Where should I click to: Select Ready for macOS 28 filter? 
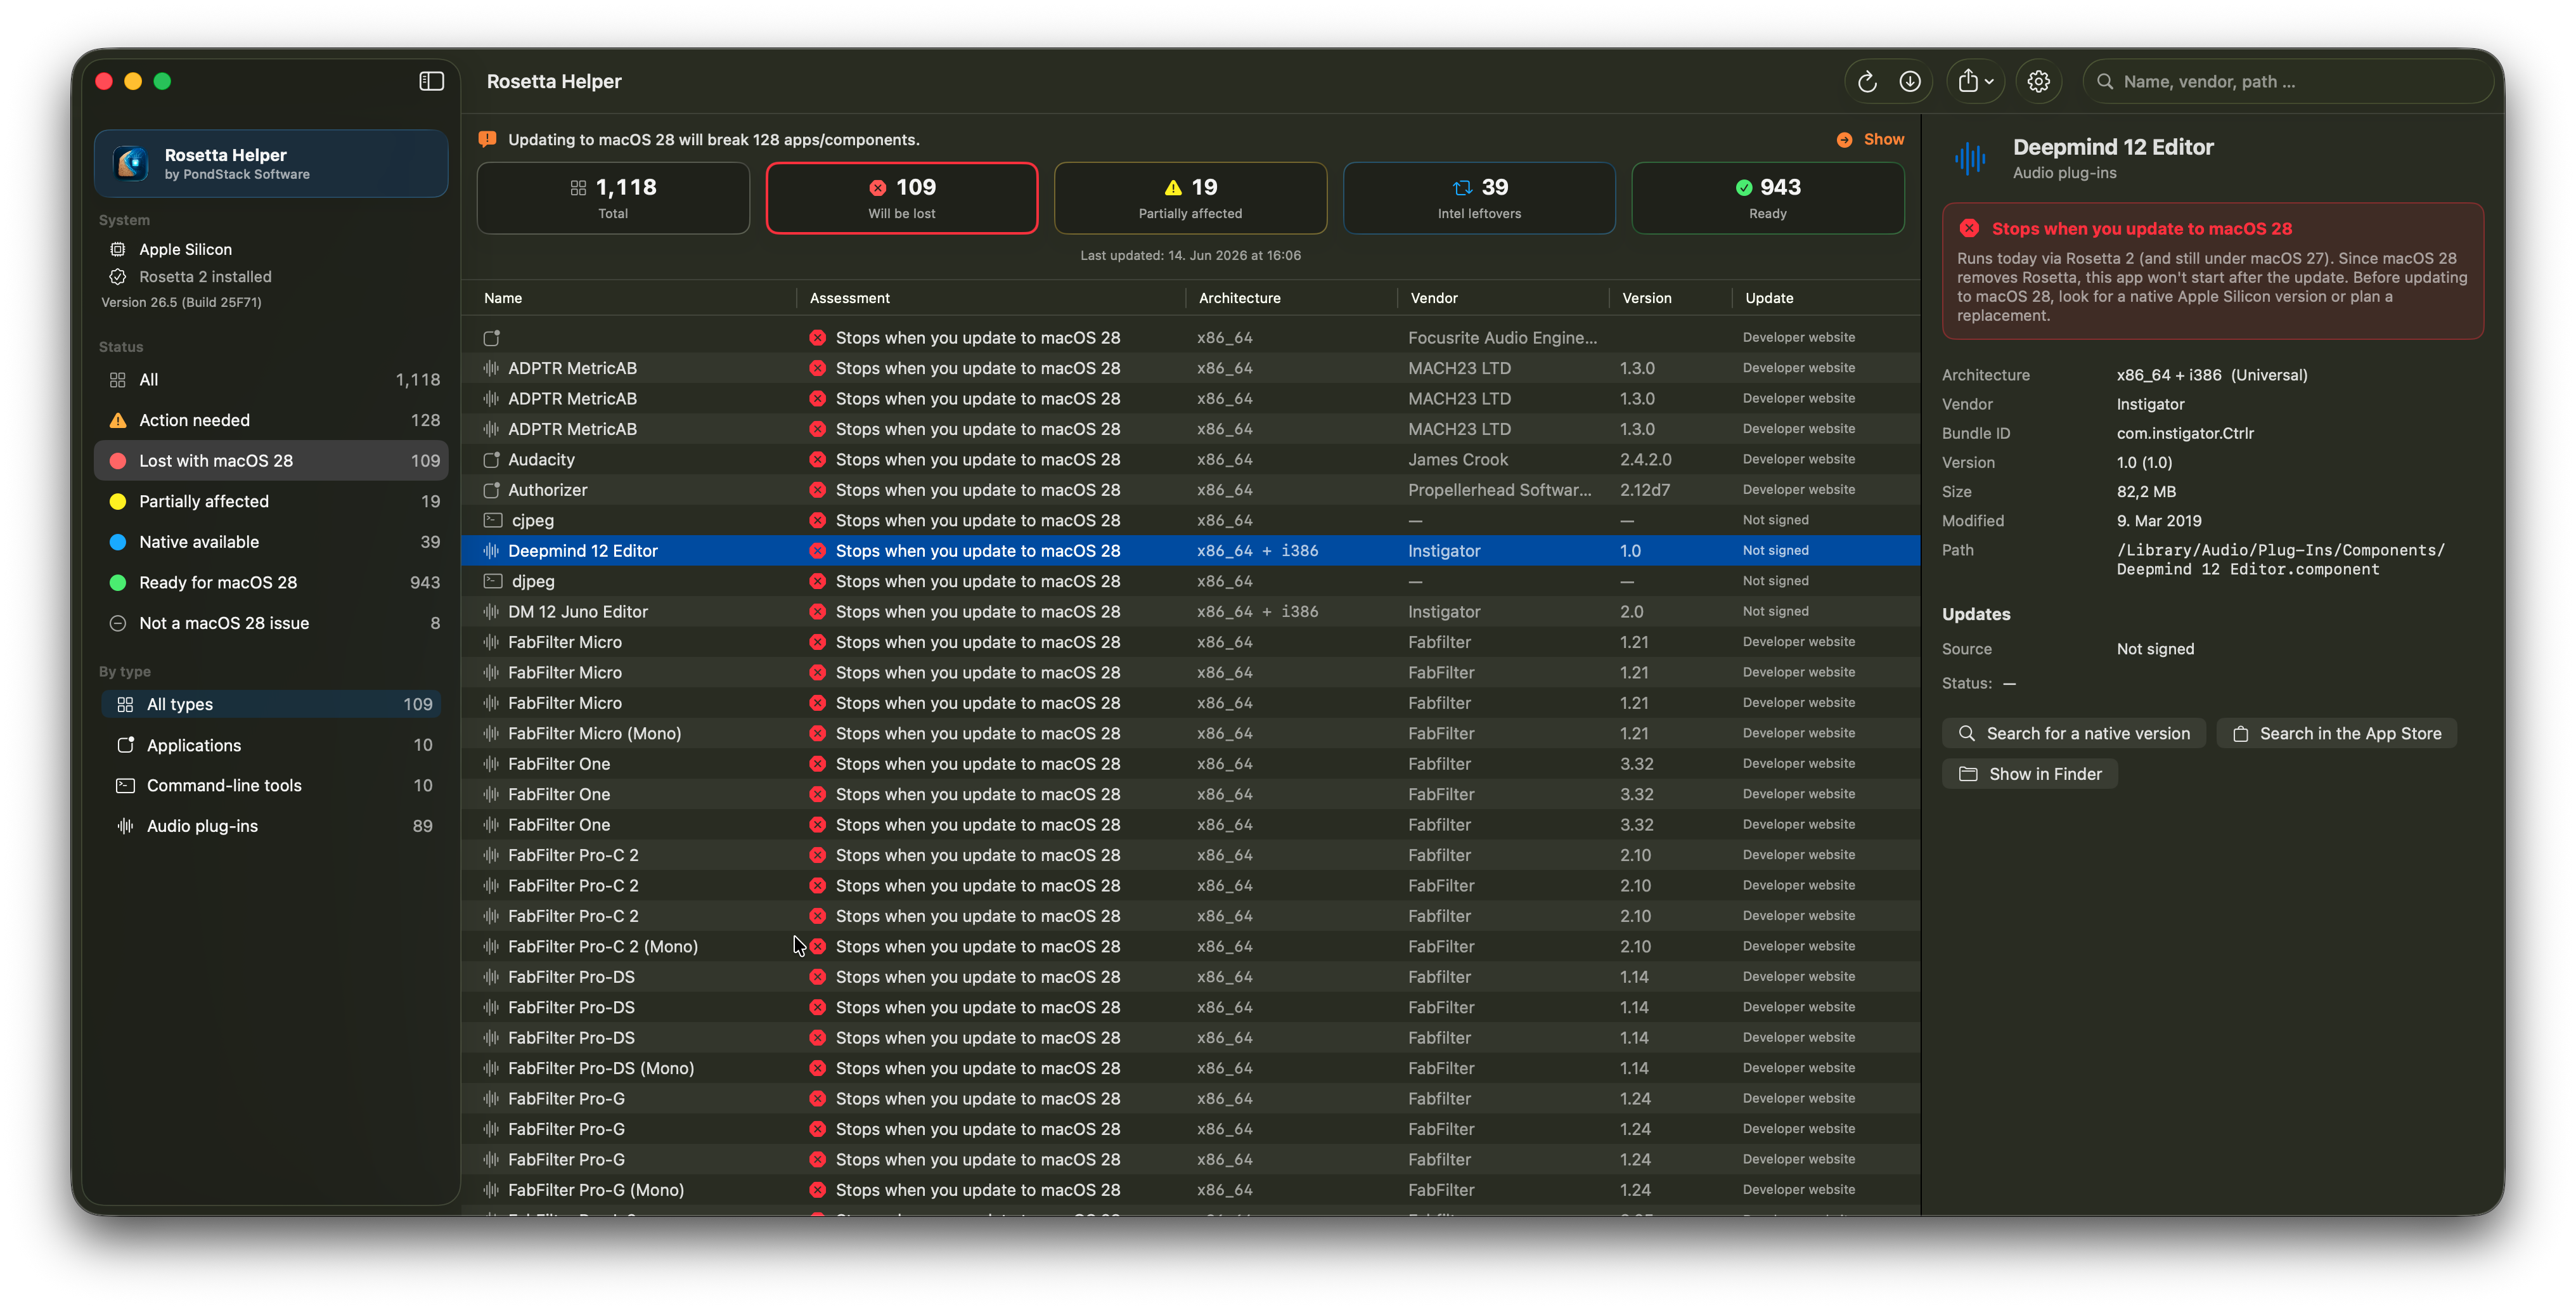(x=271, y=582)
